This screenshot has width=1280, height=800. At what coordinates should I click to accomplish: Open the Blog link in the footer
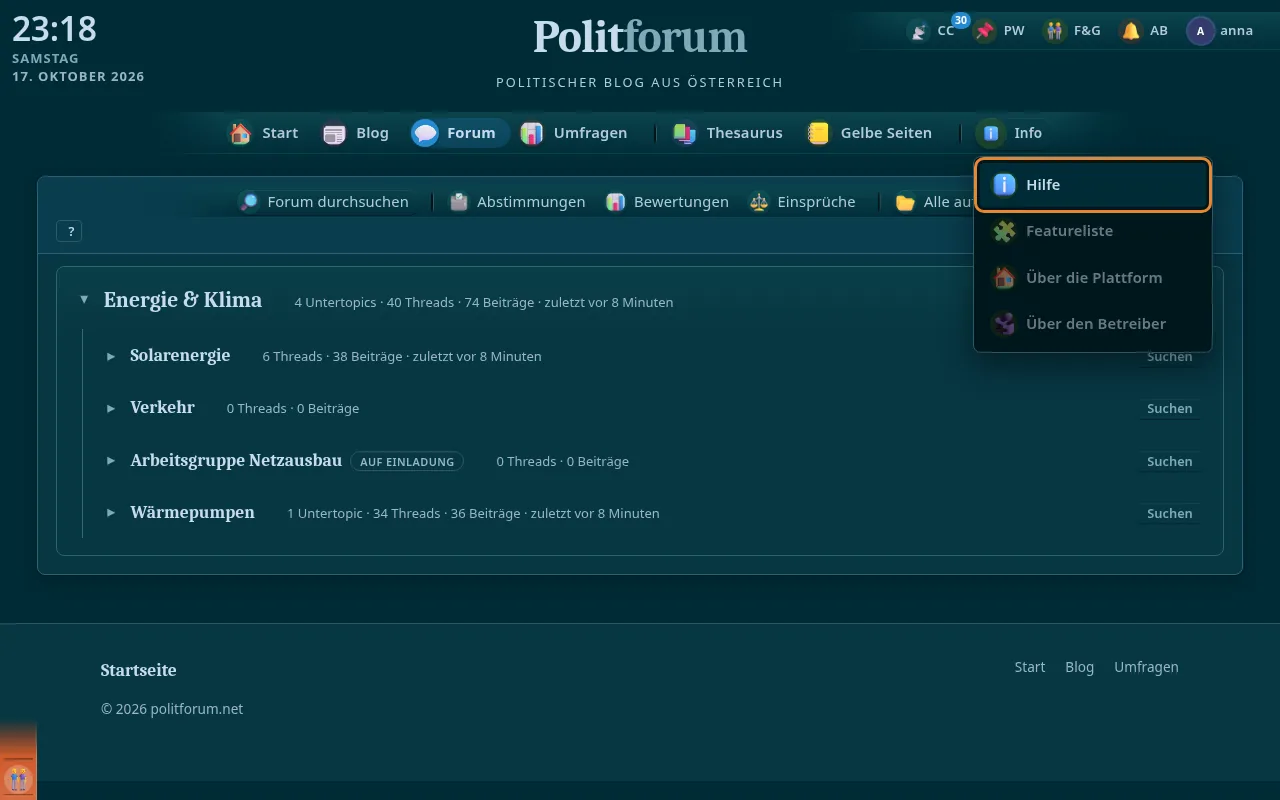click(x=1079, y=667)
